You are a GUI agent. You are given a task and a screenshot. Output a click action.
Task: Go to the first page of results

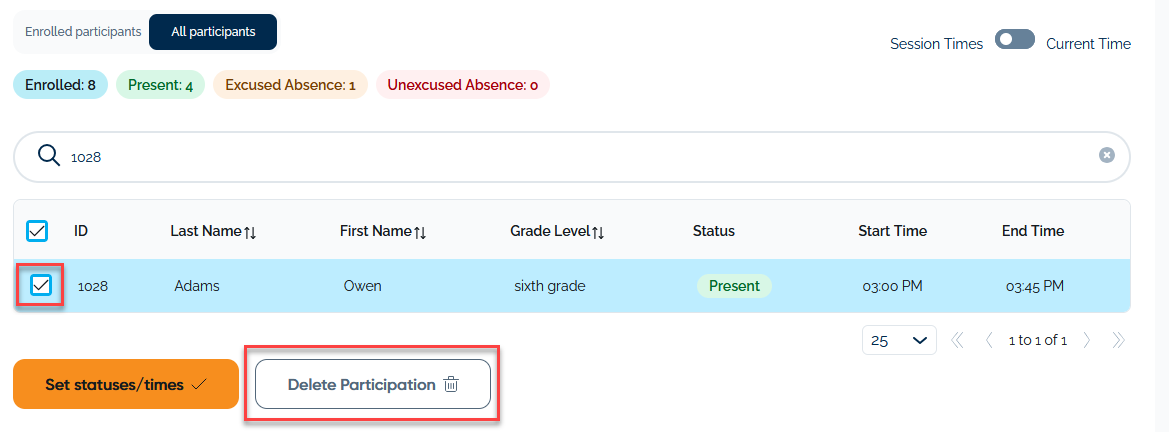click(x=957, y=340)
